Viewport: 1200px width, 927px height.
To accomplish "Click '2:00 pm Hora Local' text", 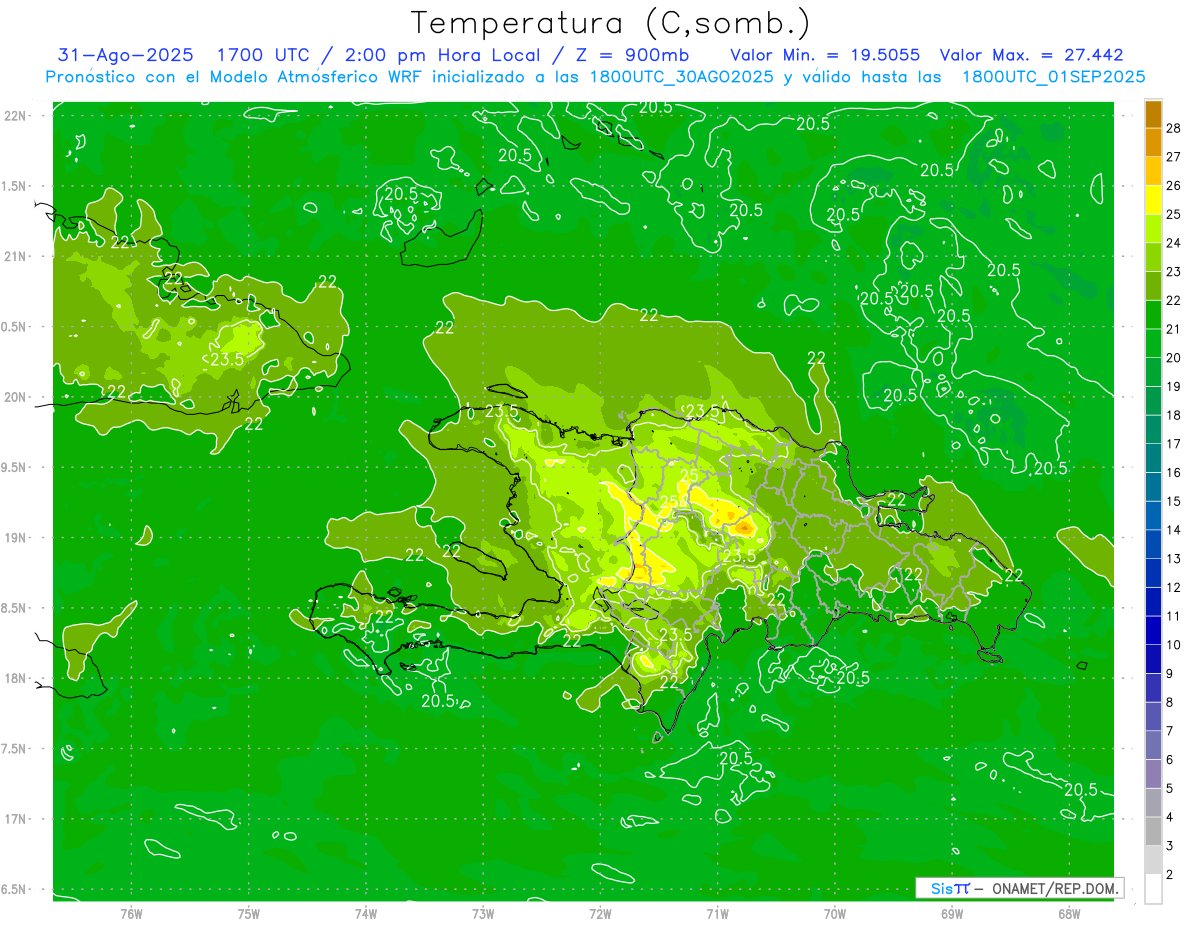I will coord(442,55).
